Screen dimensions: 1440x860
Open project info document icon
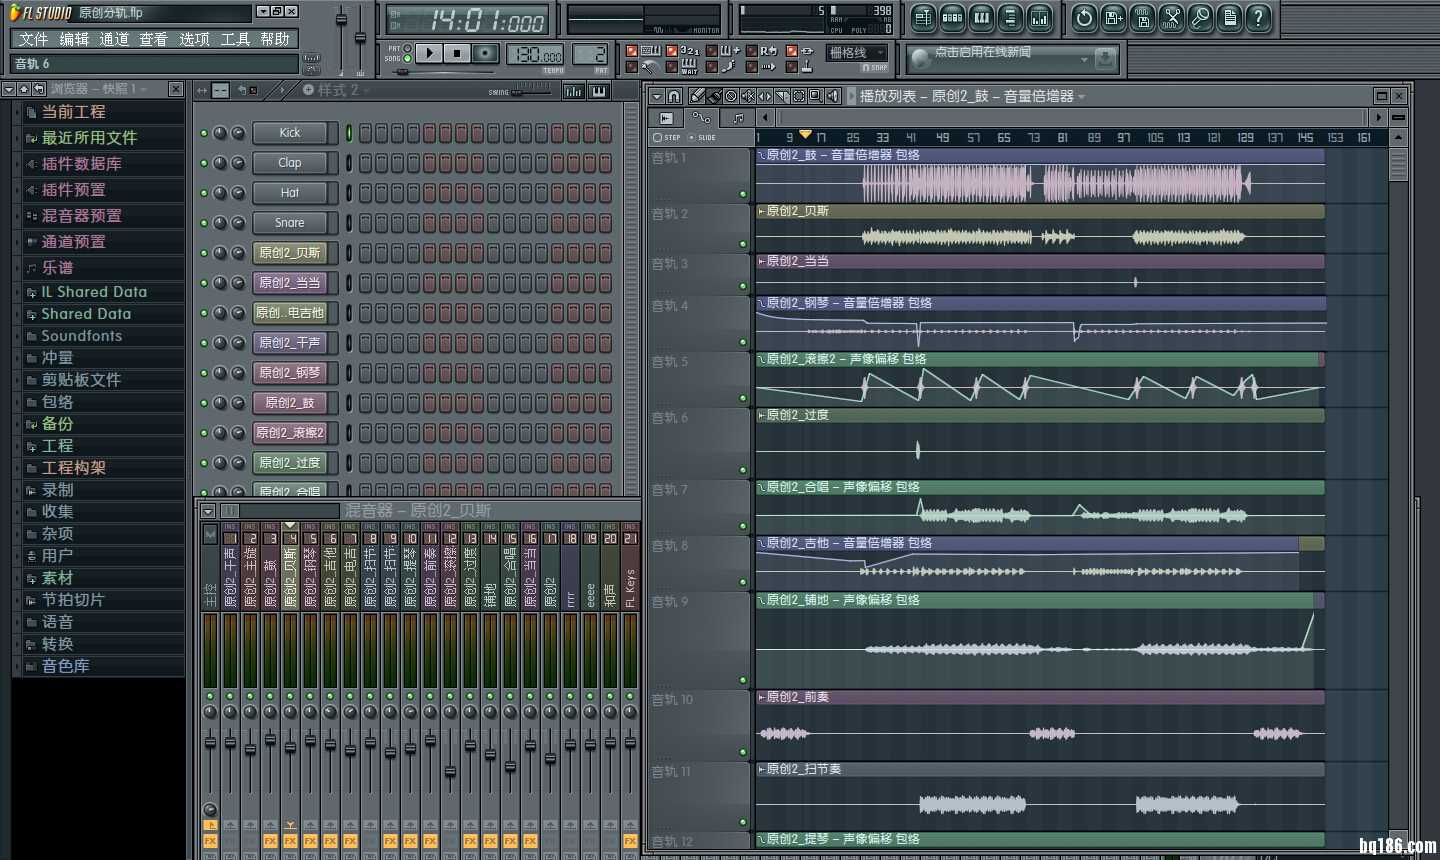(x=1229, y=17)
